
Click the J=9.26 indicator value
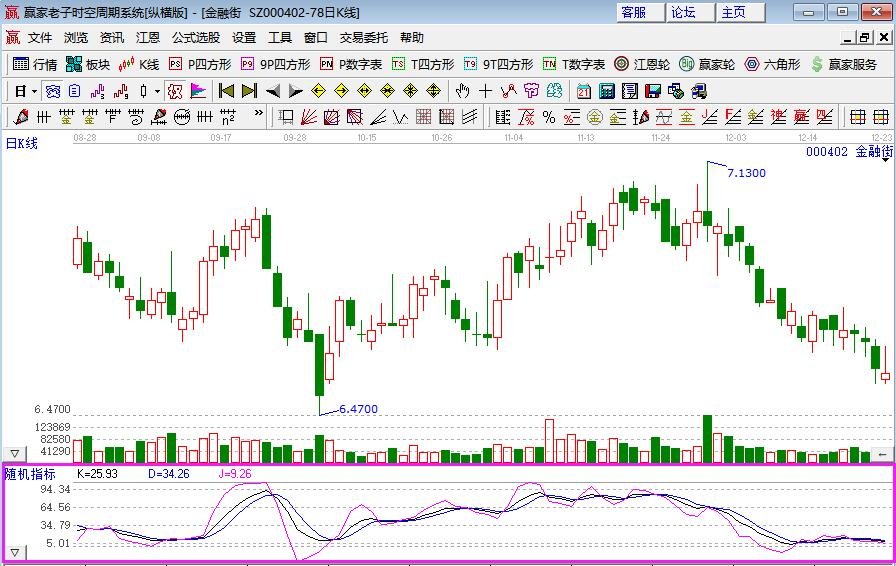(x=235, y=474)
